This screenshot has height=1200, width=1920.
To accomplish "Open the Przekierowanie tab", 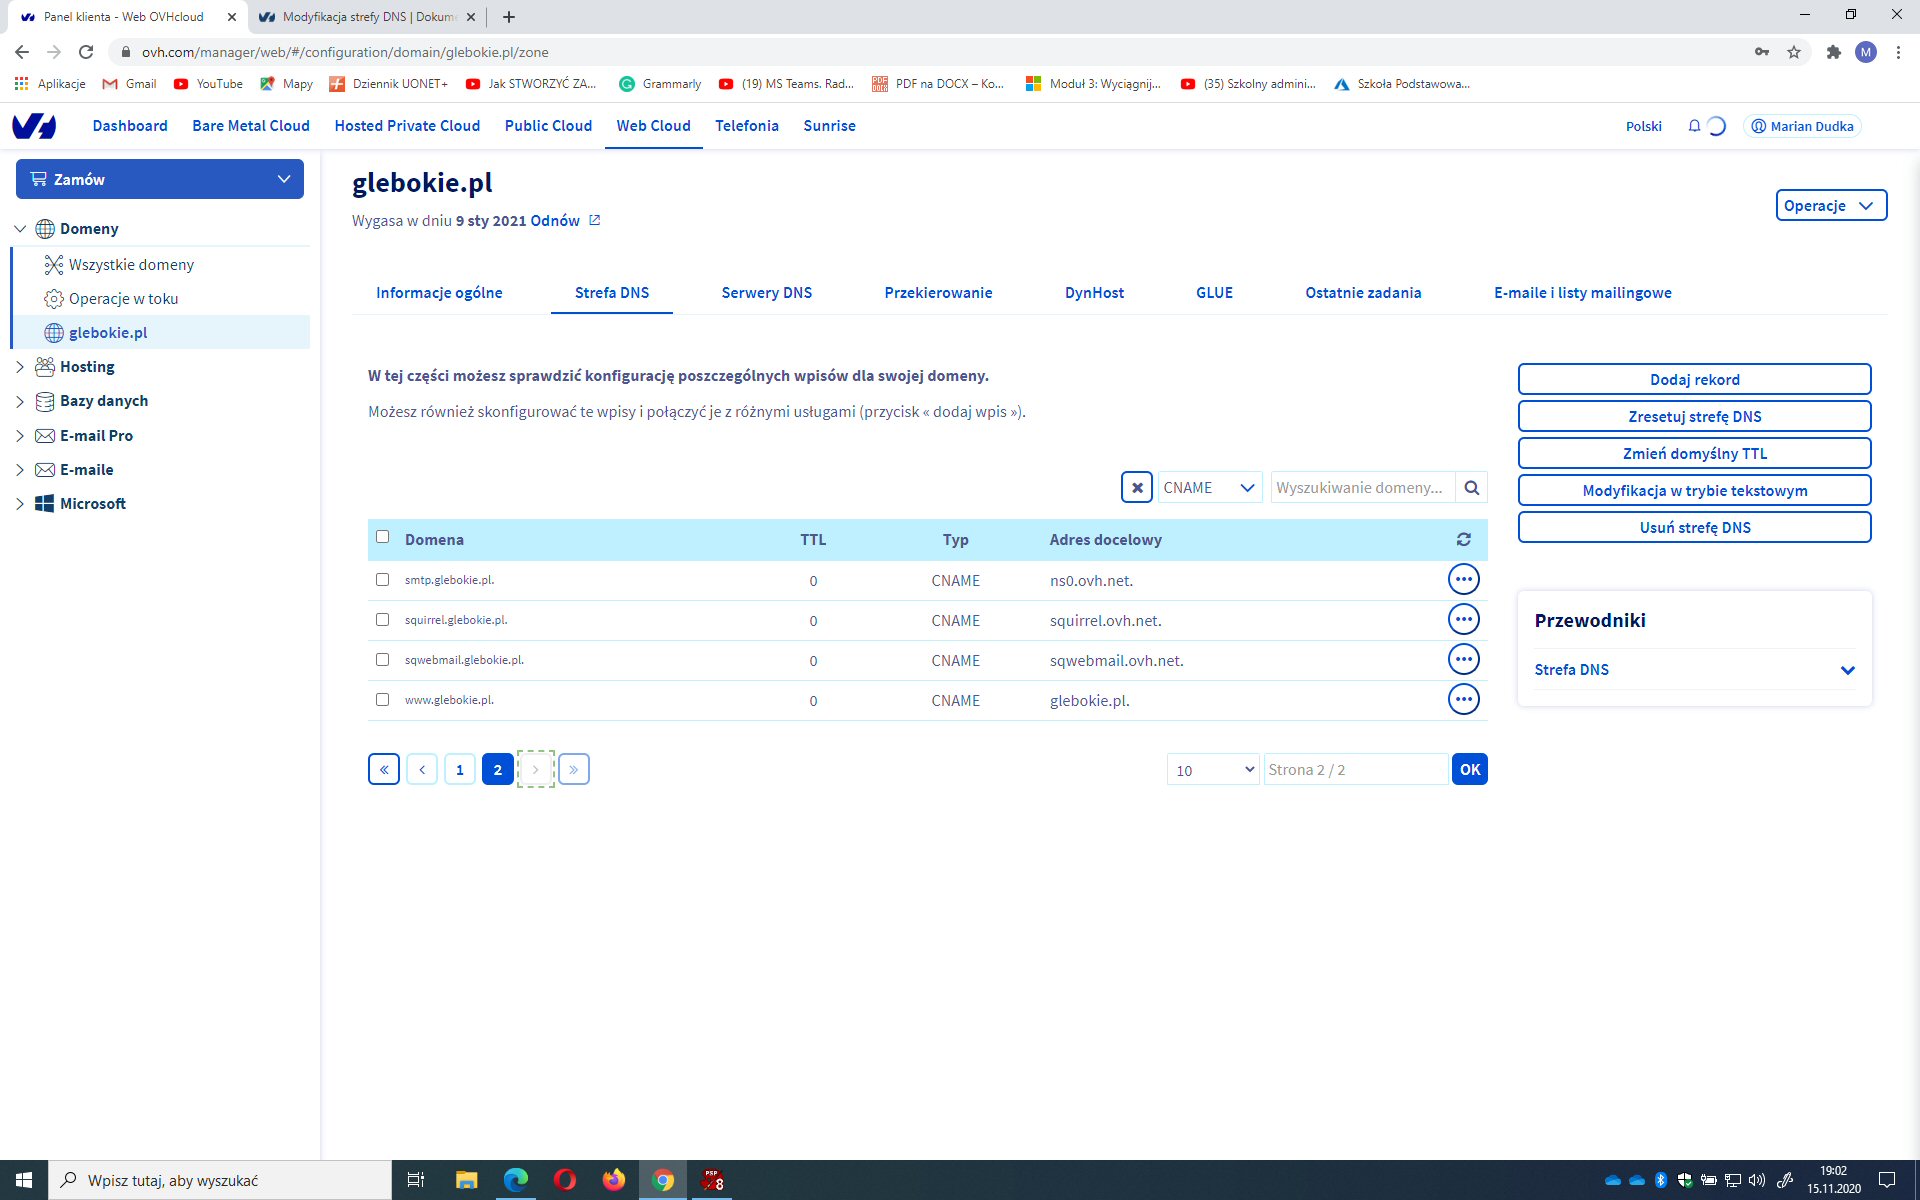I will pos(938,293).
